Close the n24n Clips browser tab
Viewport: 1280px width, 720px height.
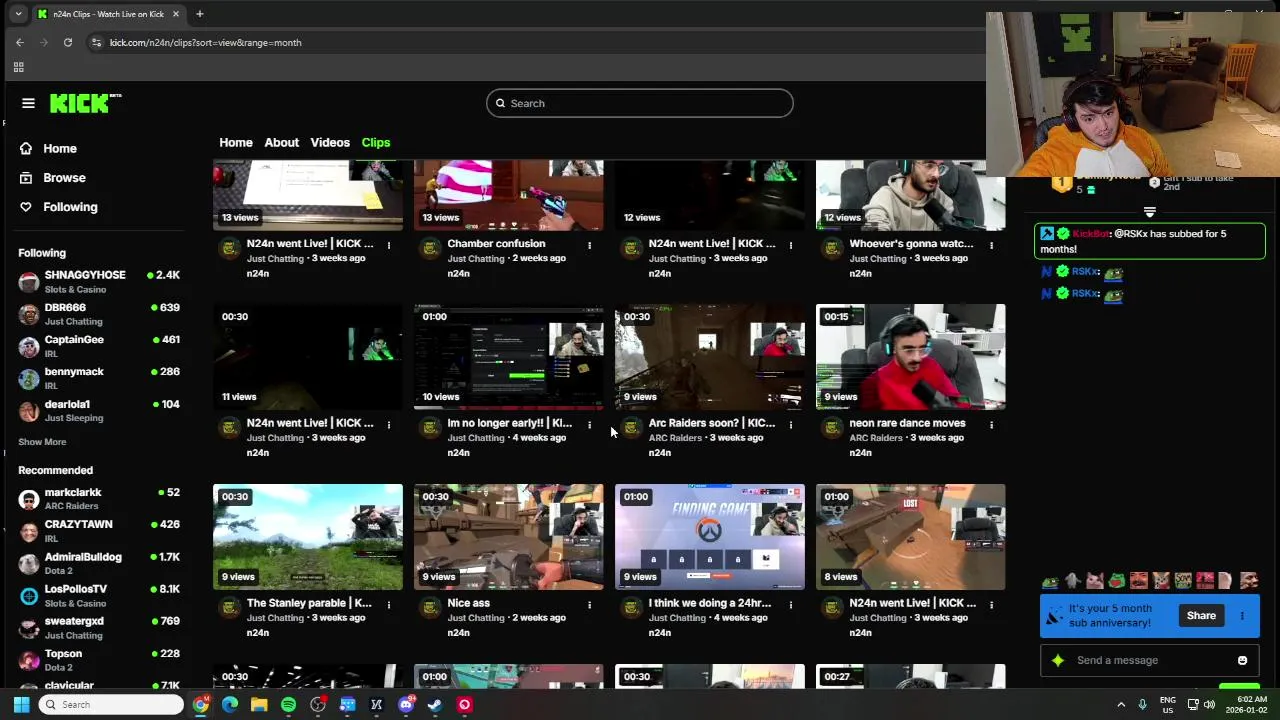[x=176, y=14]
